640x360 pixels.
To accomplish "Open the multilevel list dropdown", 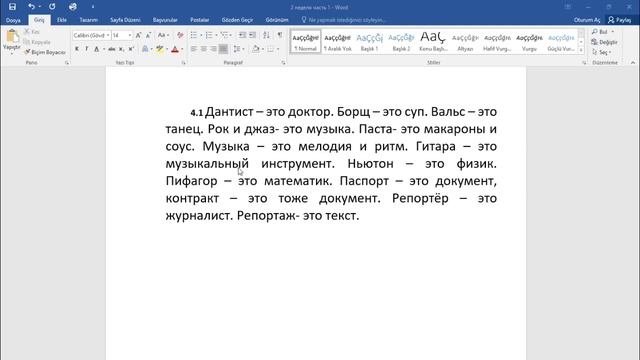I will click(231, 36).
